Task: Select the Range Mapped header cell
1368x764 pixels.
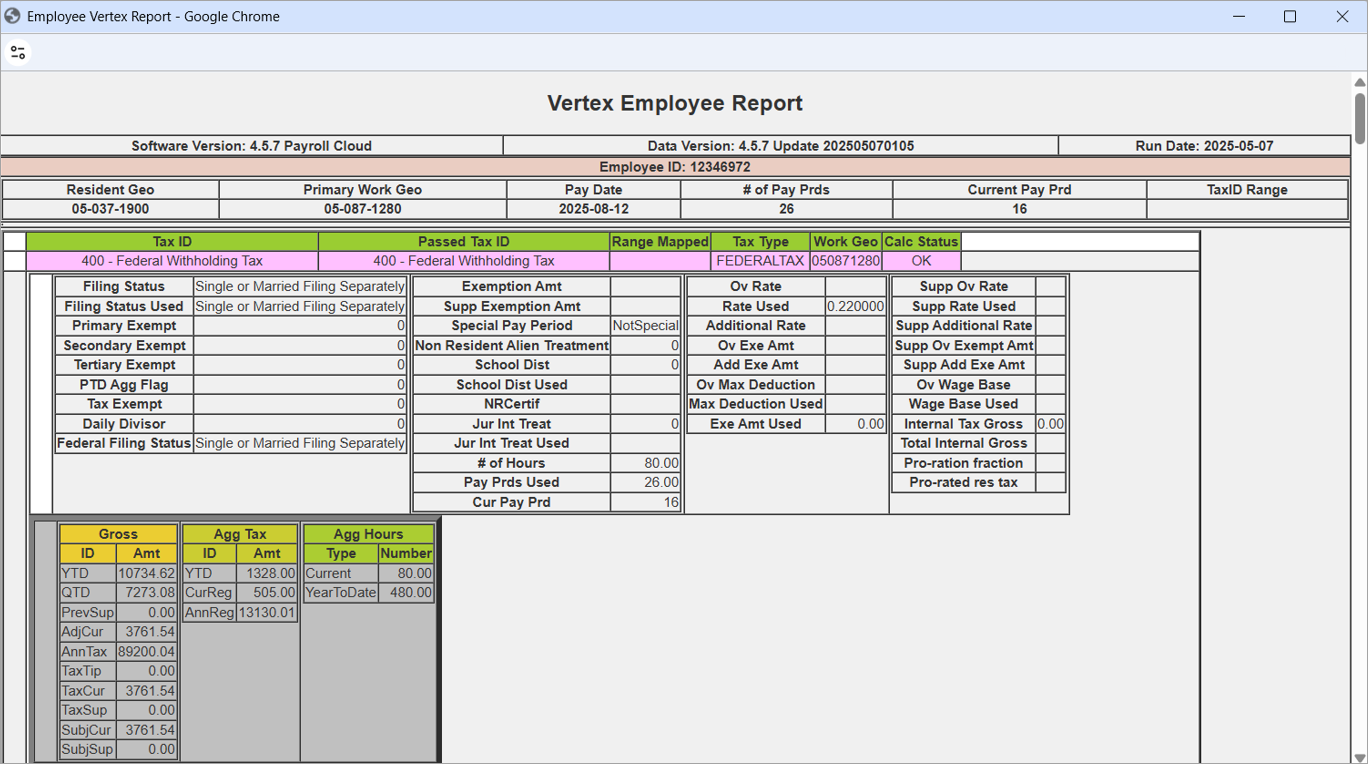Action: [x=660, y=241]
